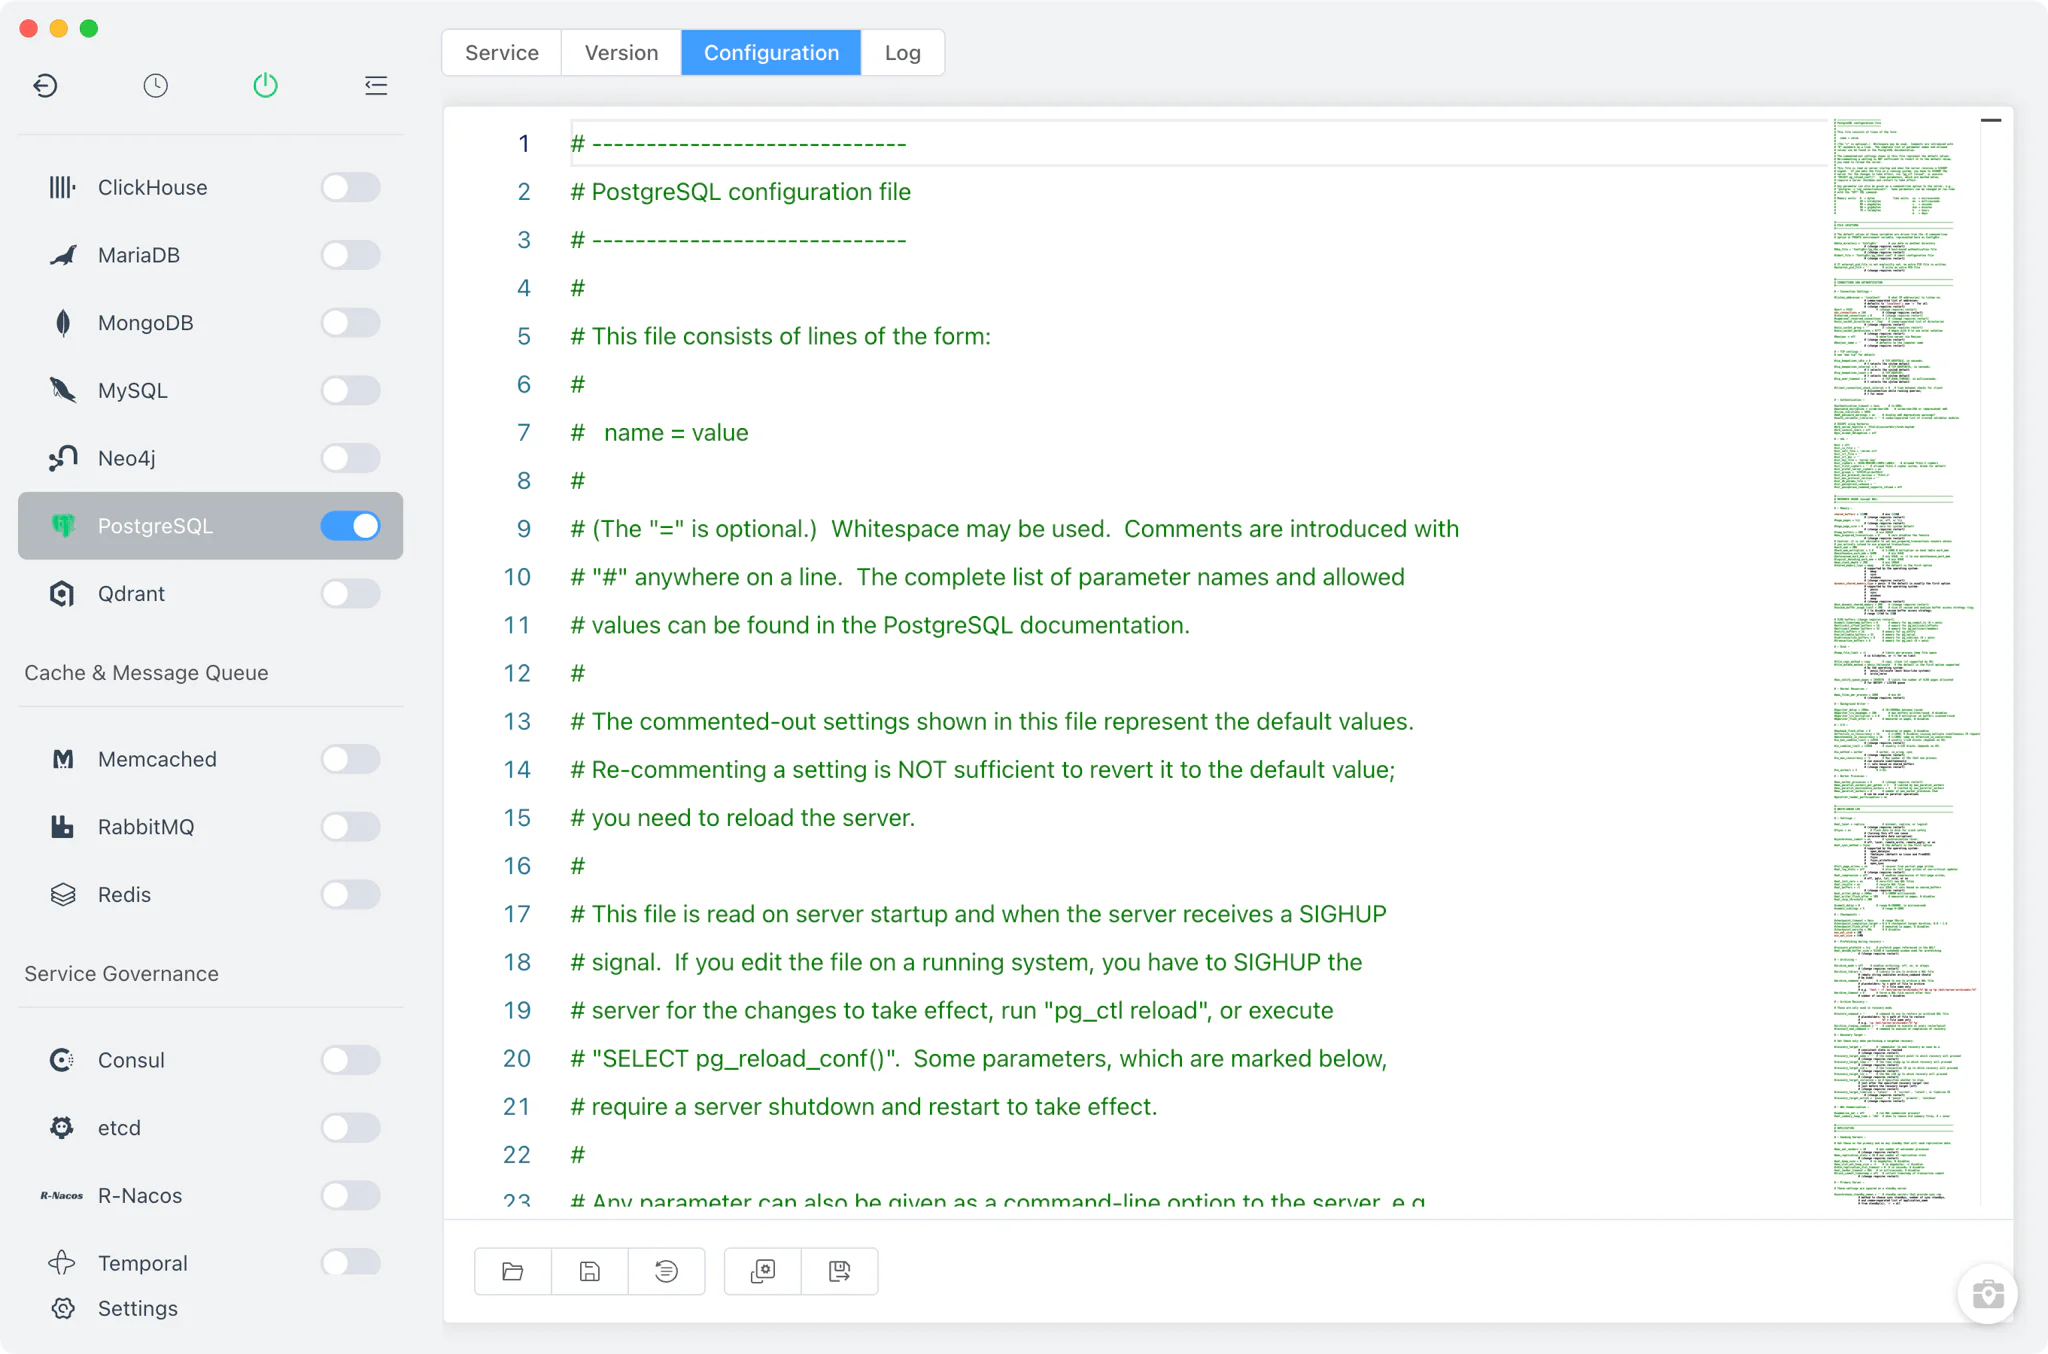
Task: Enable the etcd switch
Action: pyautogui.click(x=350, y=1128)
